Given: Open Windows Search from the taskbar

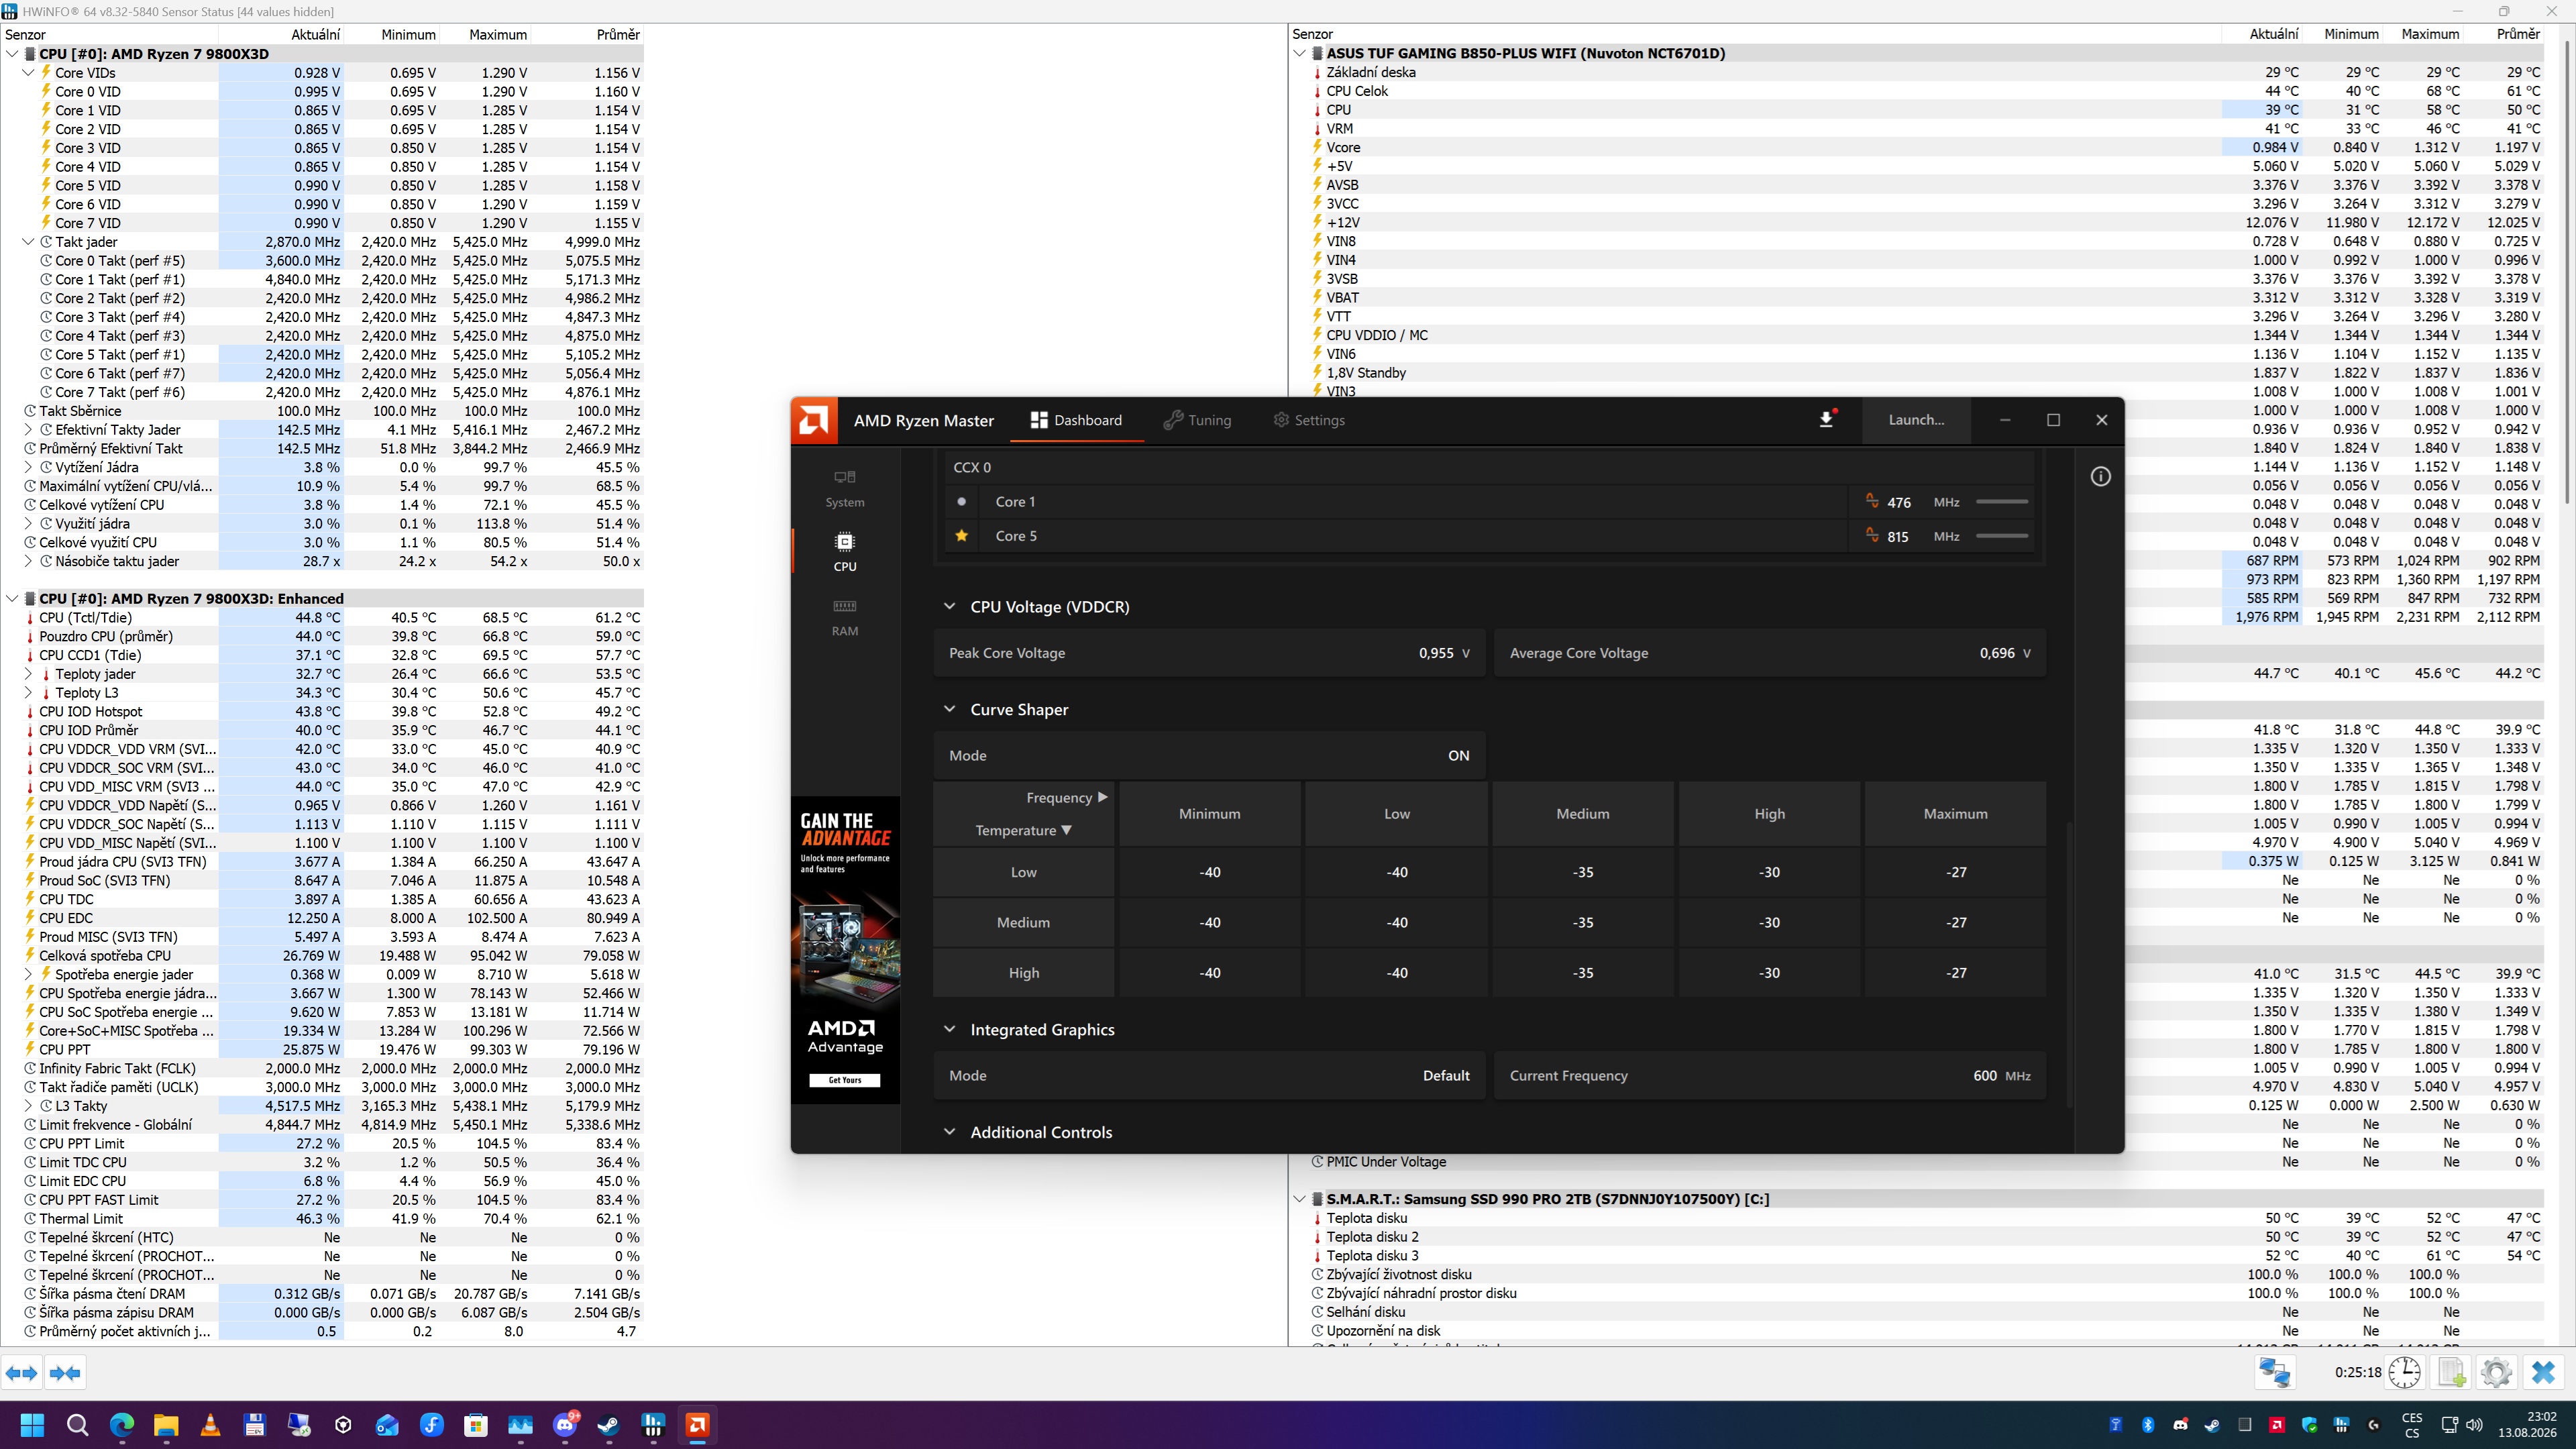Looking at the screenshot, I should pyautogui.click(x=77, y=1425).
